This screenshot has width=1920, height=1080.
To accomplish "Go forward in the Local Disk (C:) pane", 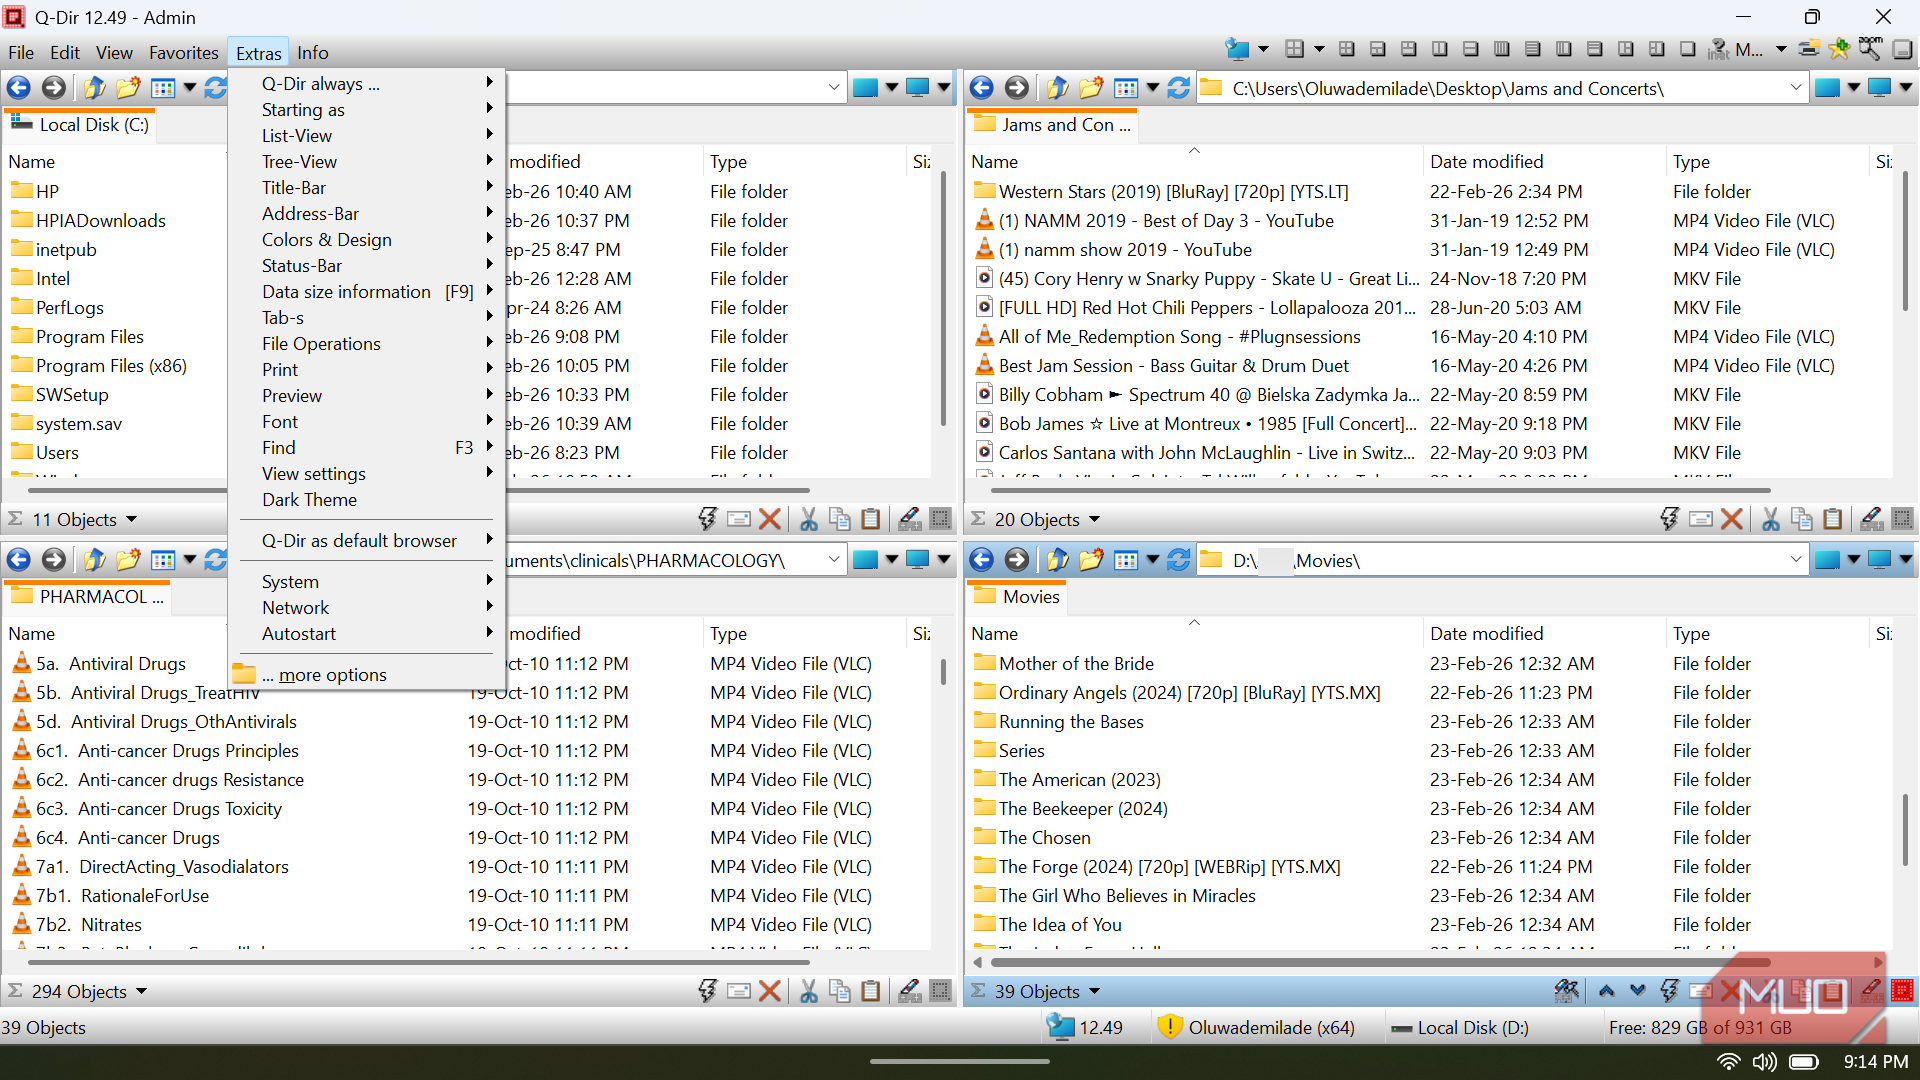I will [x=54, y=88].
